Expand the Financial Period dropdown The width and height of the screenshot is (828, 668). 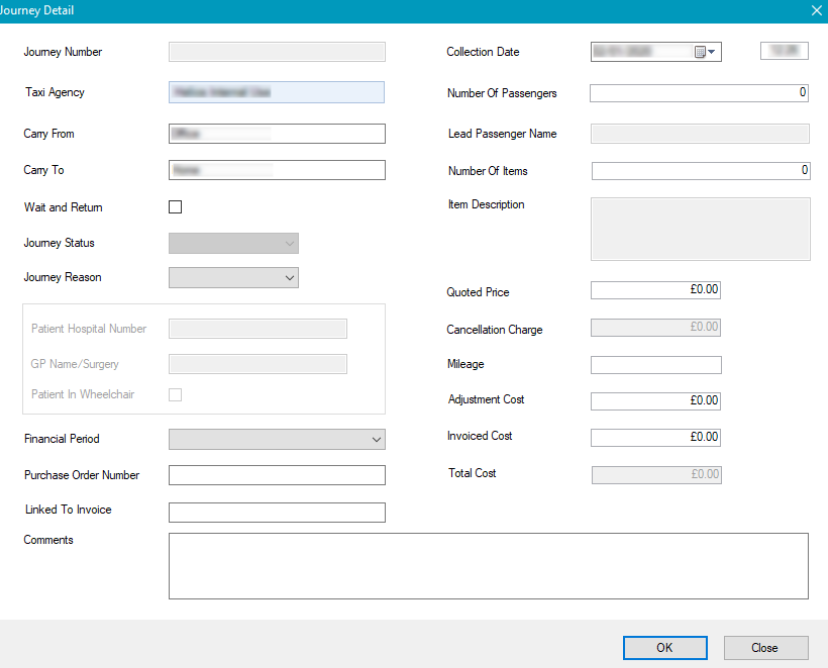click(x=277, y=439)
